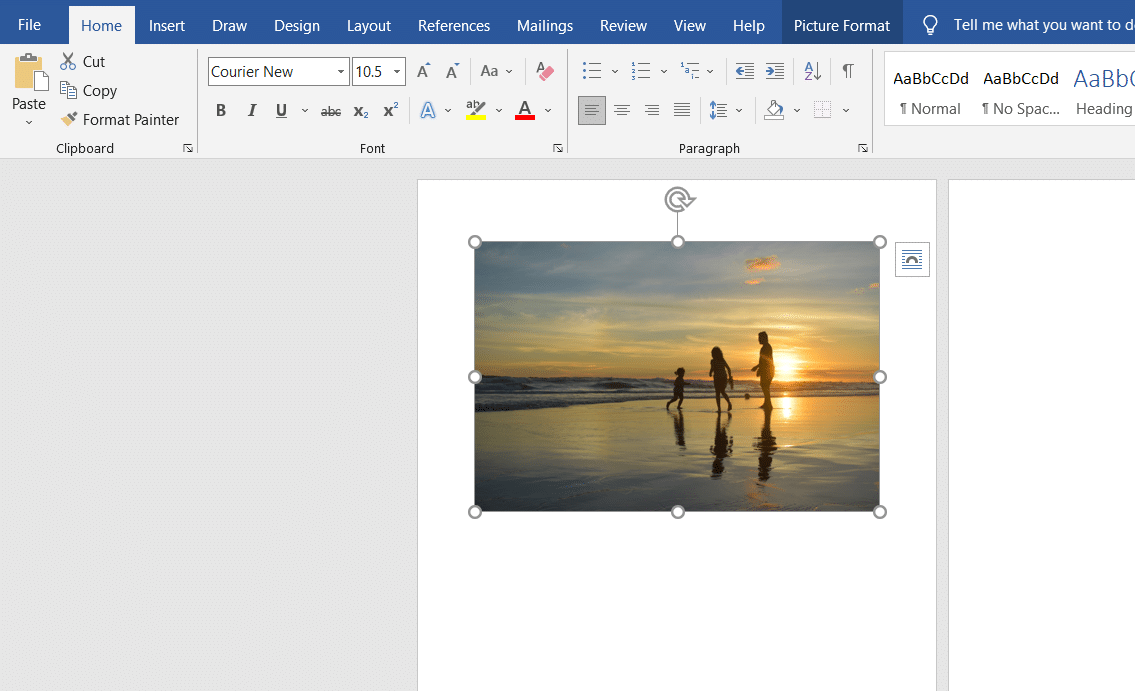Image resolution: width=1135 pixels, height=691 pixels.
Task: Expand the font color dropdown arrow
Action: pos(548,111)
